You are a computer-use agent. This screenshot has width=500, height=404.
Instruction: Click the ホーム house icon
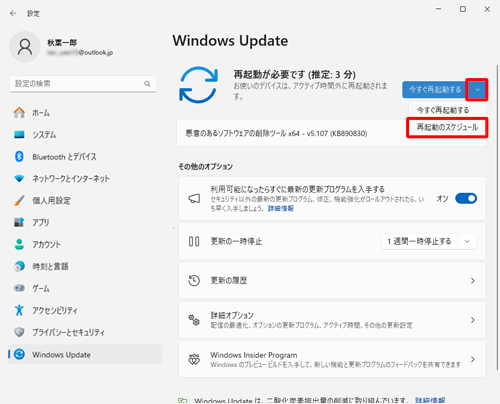click(19, 113)
